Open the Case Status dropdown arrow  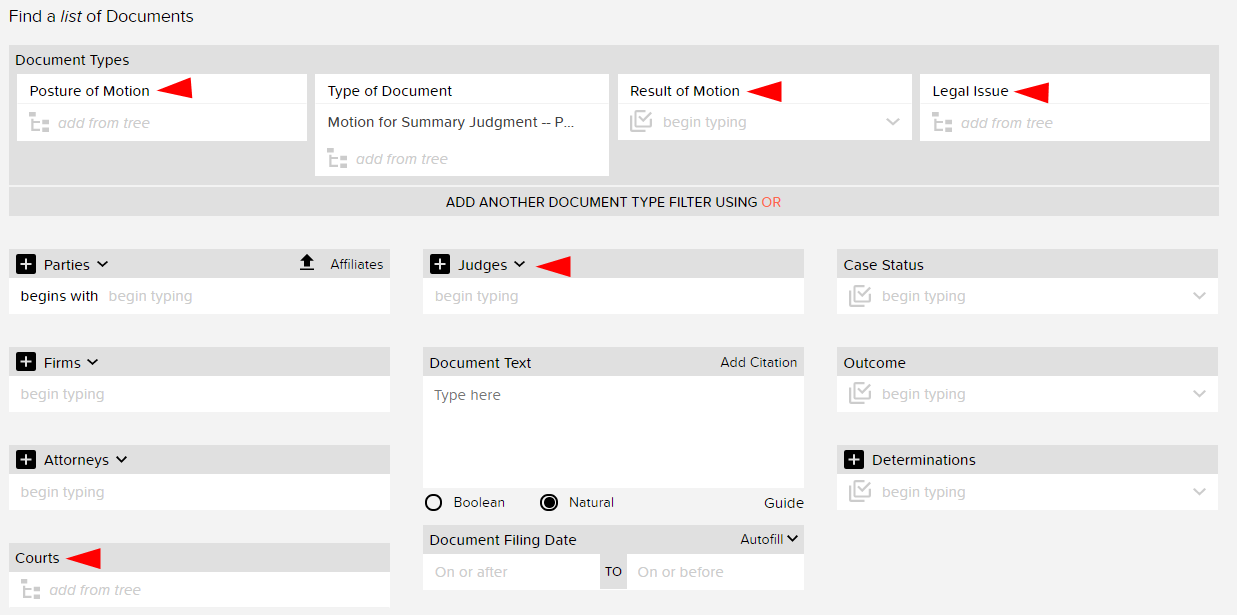click(x=1199, y=296)
